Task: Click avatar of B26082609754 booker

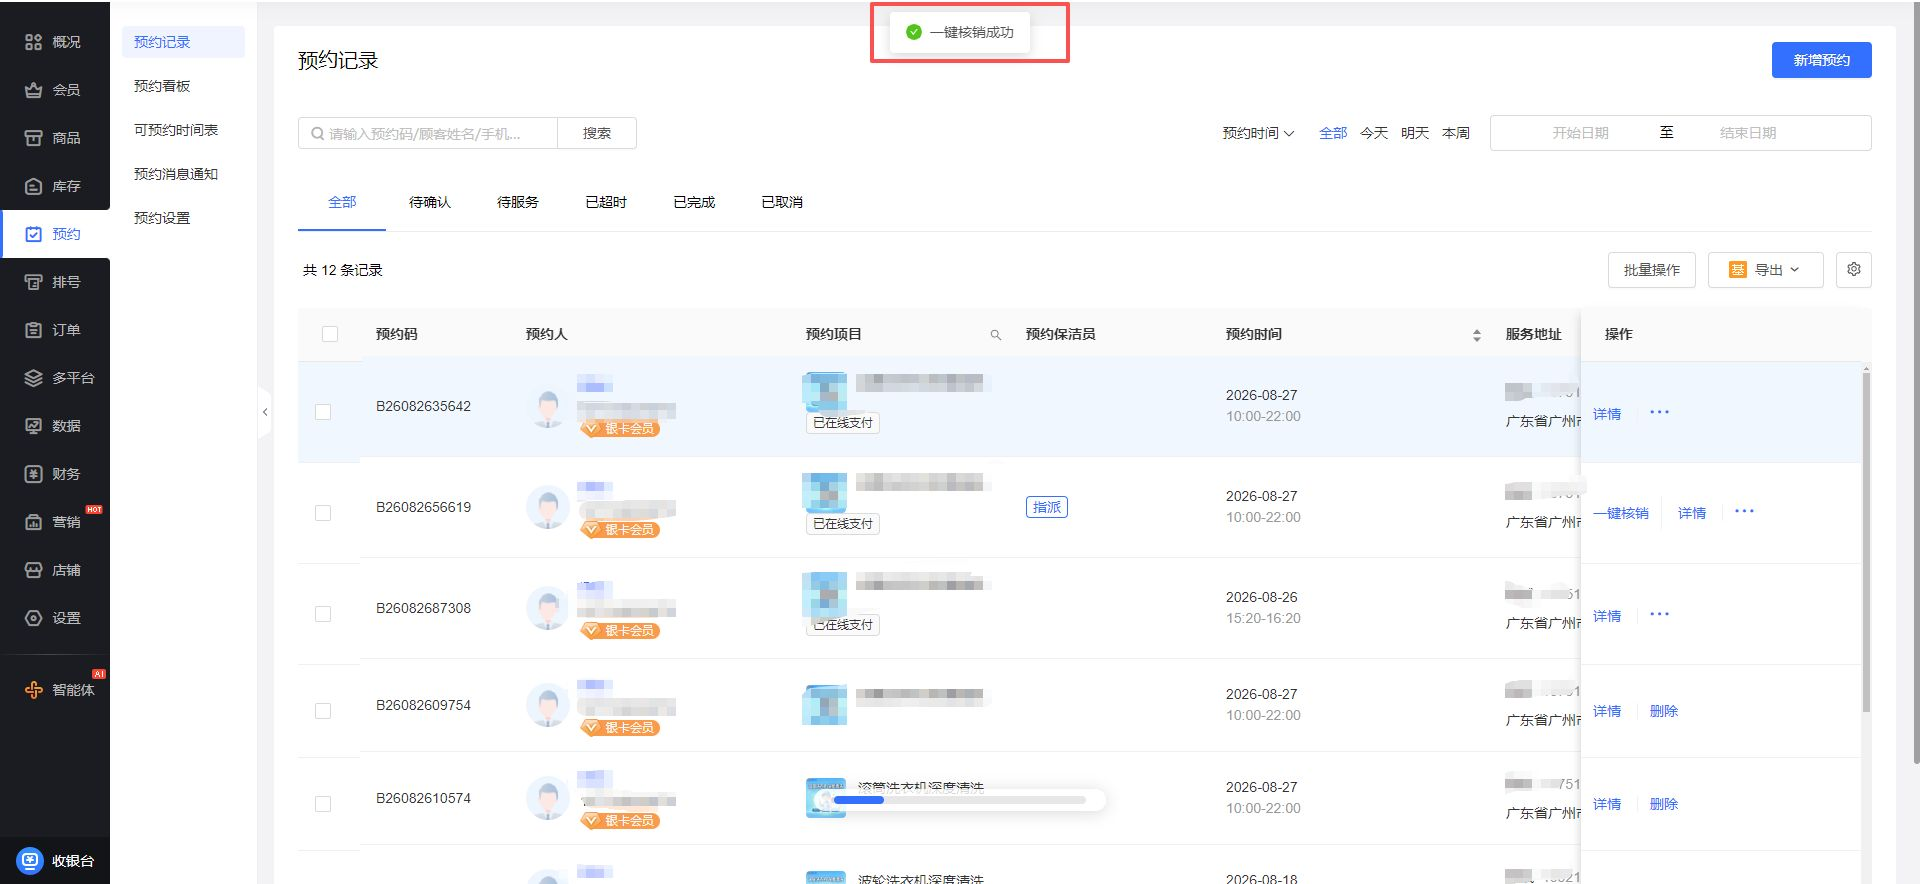Action: click(x=547, y=705)
